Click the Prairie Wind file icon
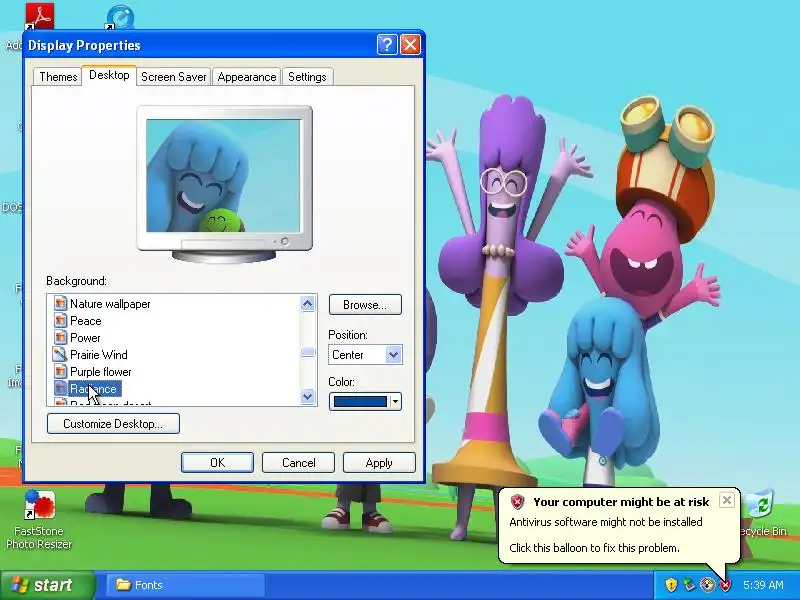 (x=60, y=354)
